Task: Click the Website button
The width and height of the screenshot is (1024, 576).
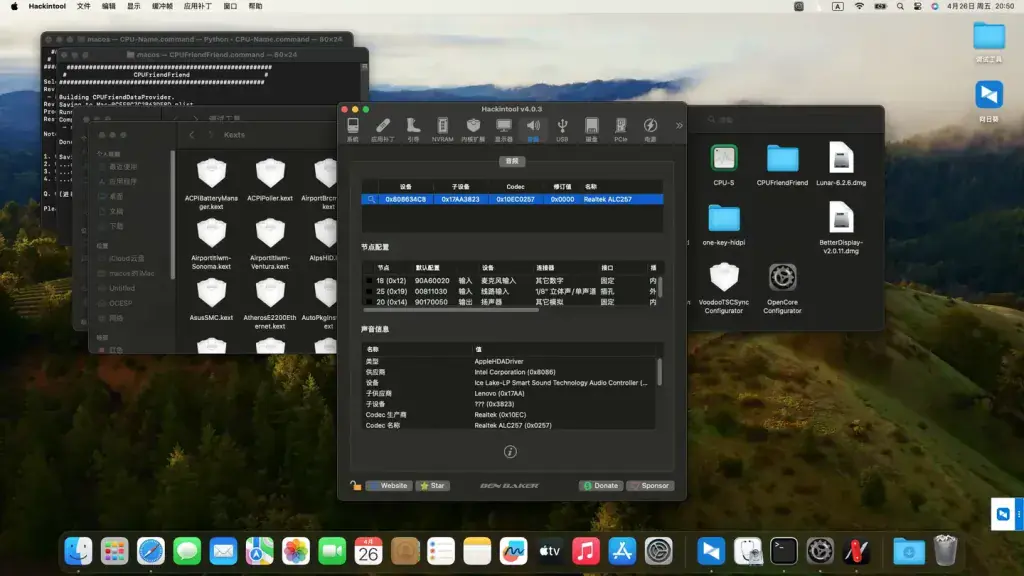Action: 389,486
